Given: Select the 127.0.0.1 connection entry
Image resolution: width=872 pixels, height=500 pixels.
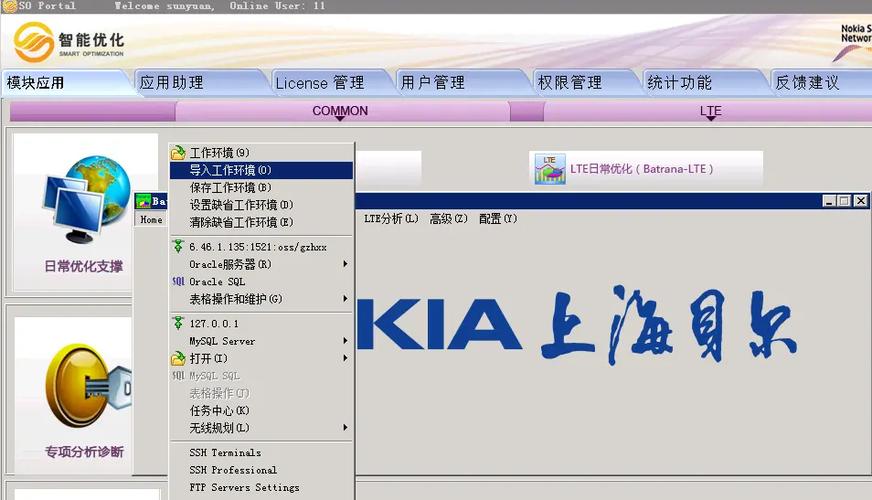Looking at the screenshot, I should (261, 323).
